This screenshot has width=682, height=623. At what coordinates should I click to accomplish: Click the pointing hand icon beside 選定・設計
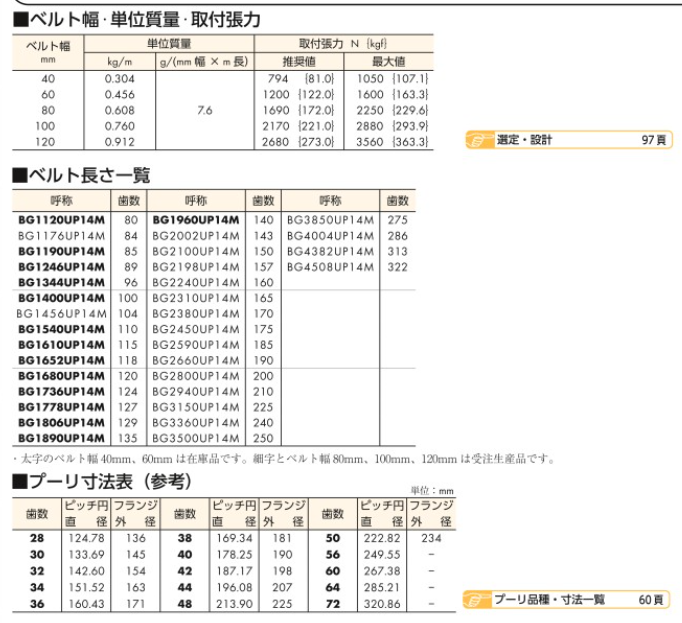479,140
